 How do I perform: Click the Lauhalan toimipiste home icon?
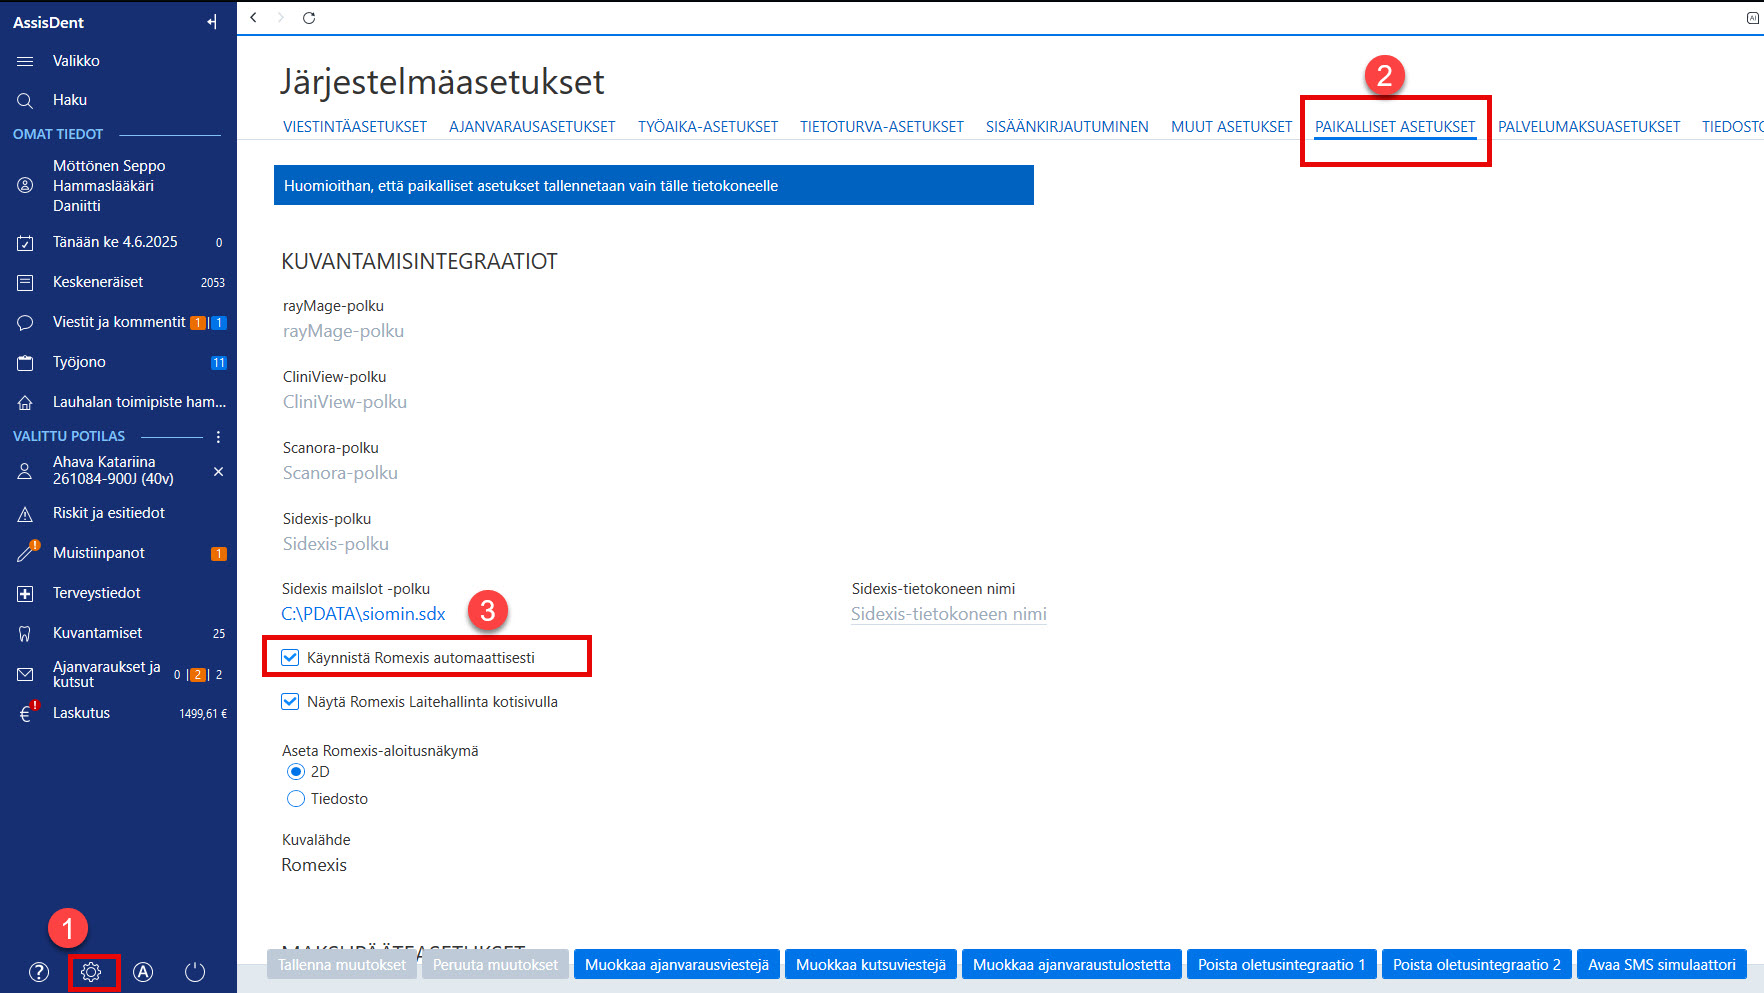coord(25,403)
